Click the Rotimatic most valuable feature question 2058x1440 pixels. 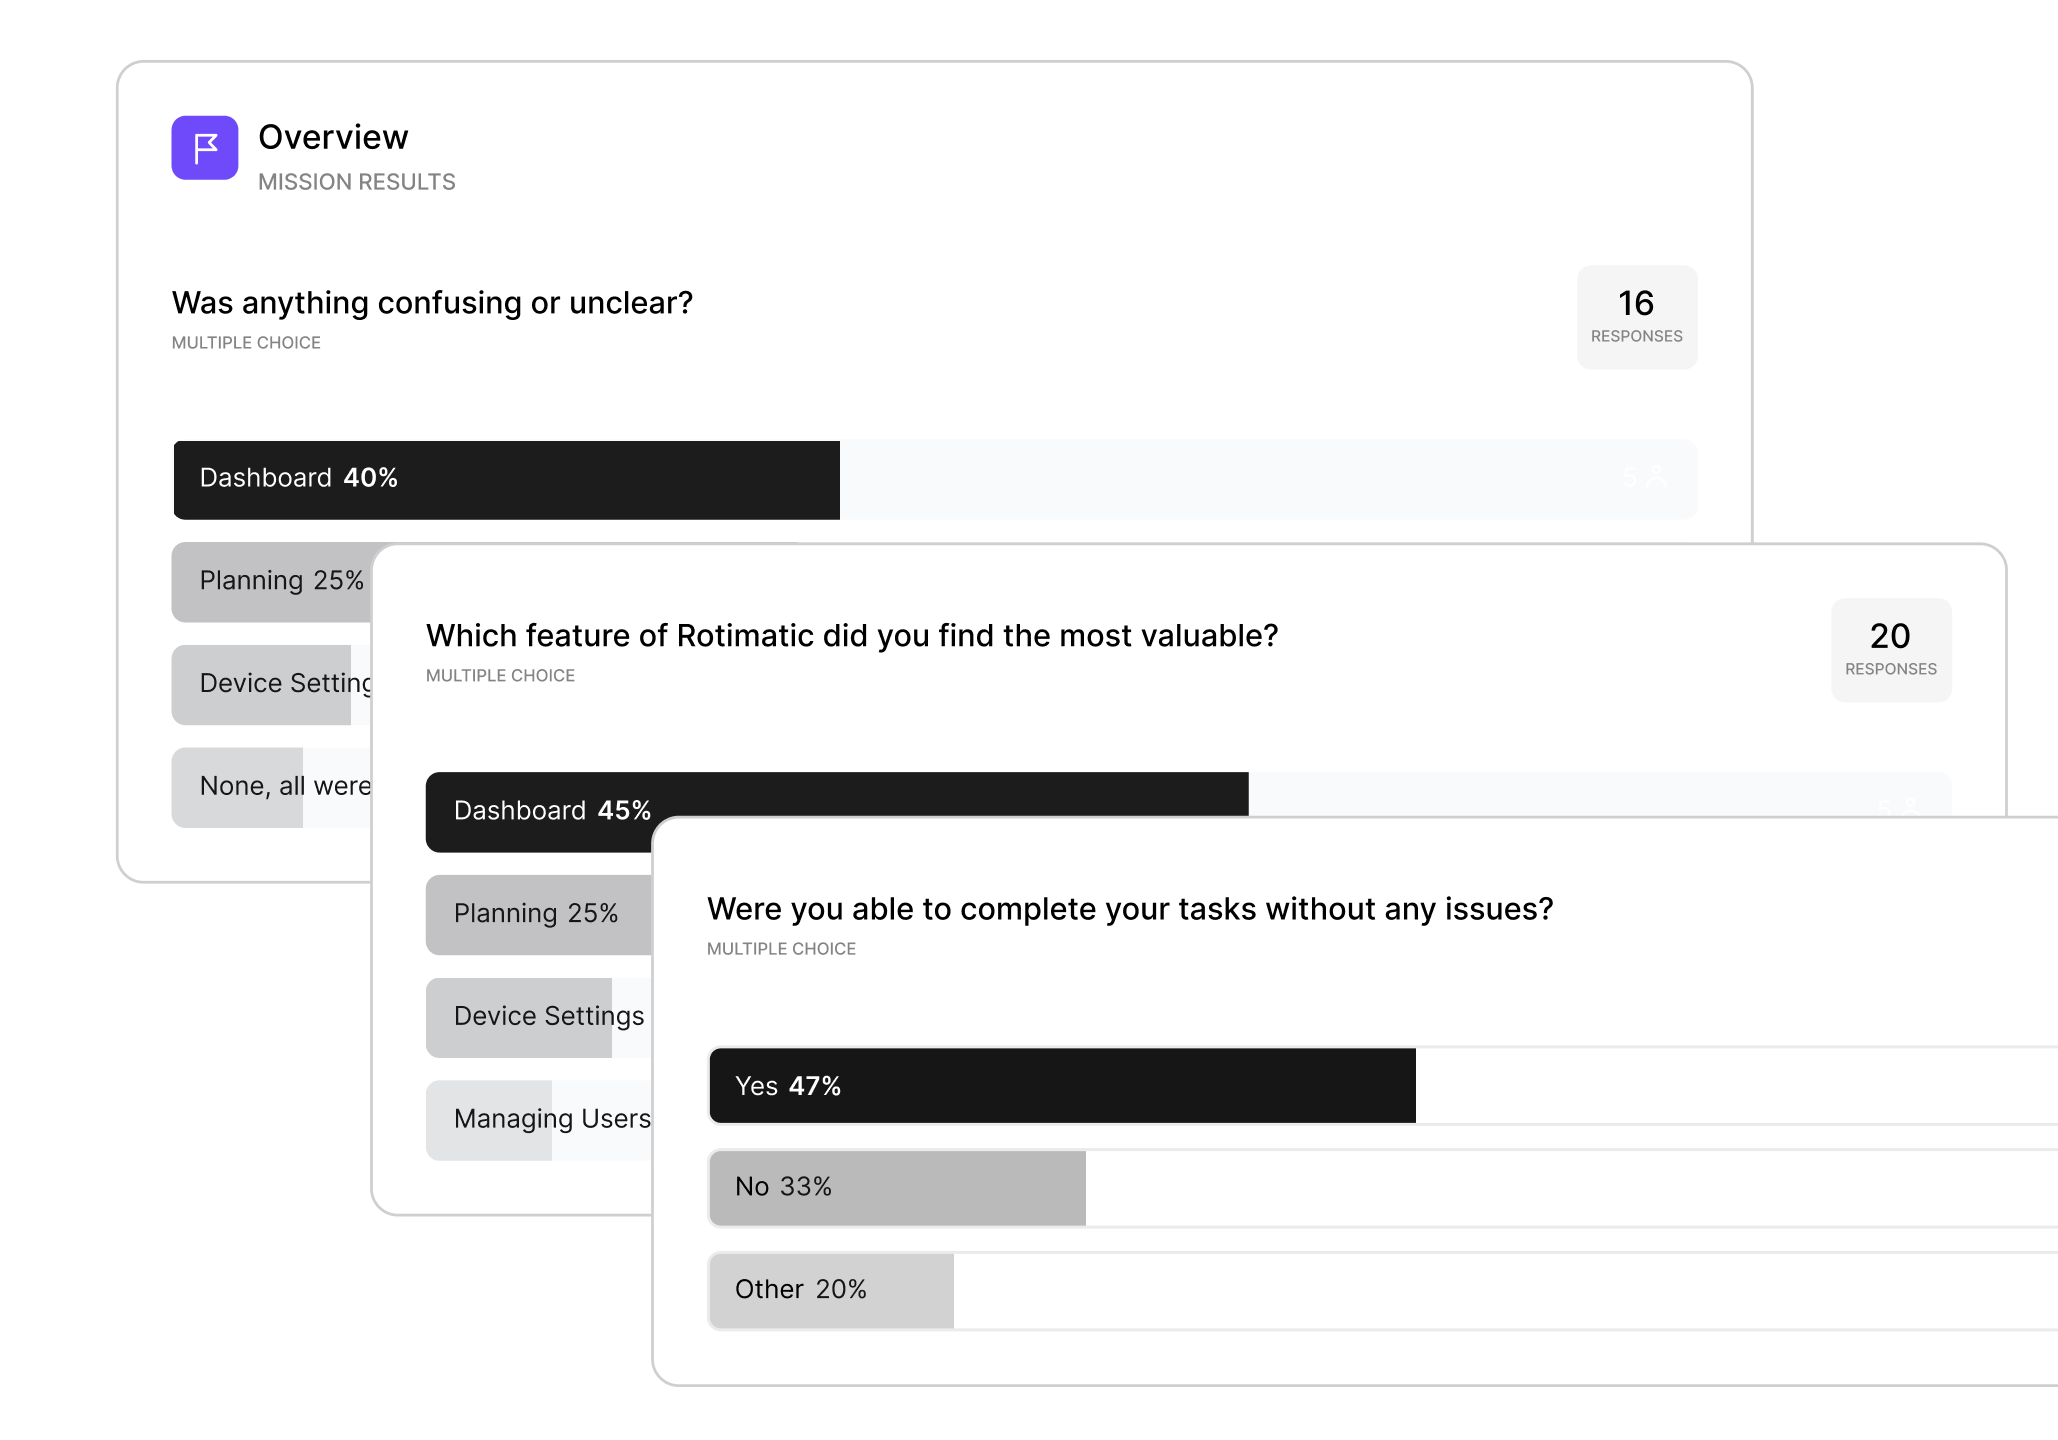pyautogui.click(x=852, y=636)
